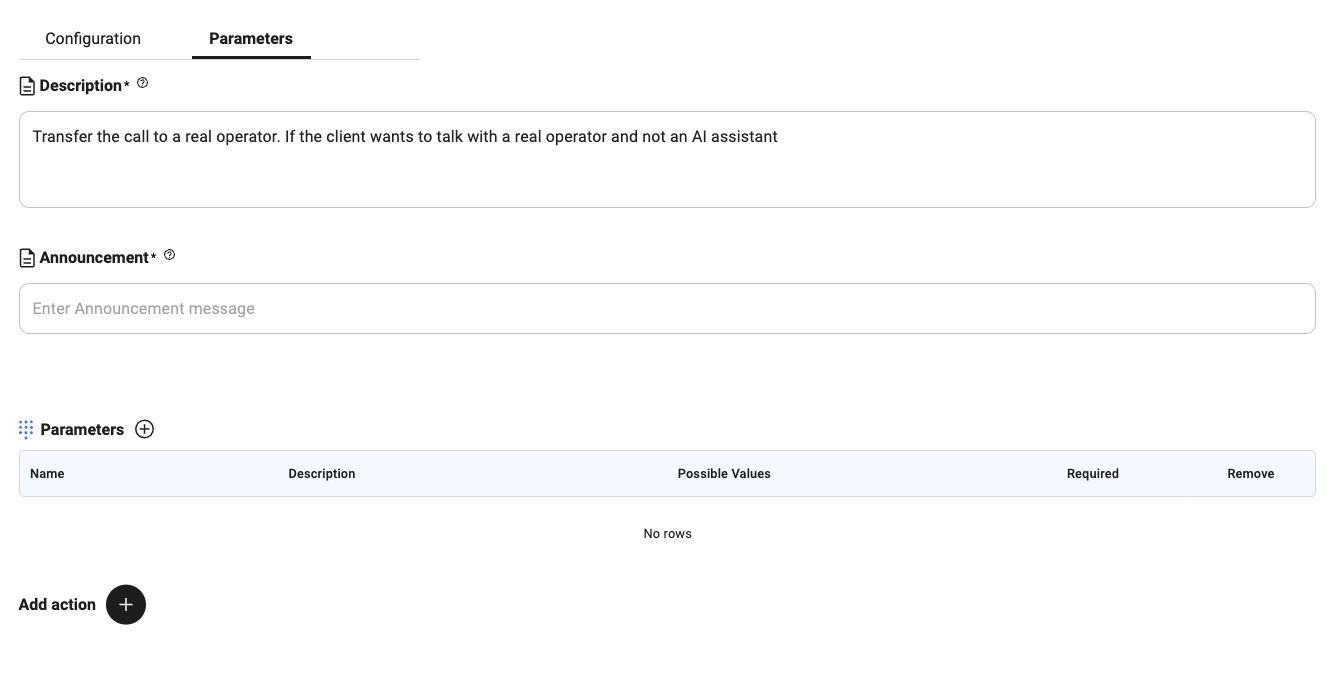Click the dark plus icon next to Add action
This screenshot has height=690, width=1340.
tap(126, 605)
